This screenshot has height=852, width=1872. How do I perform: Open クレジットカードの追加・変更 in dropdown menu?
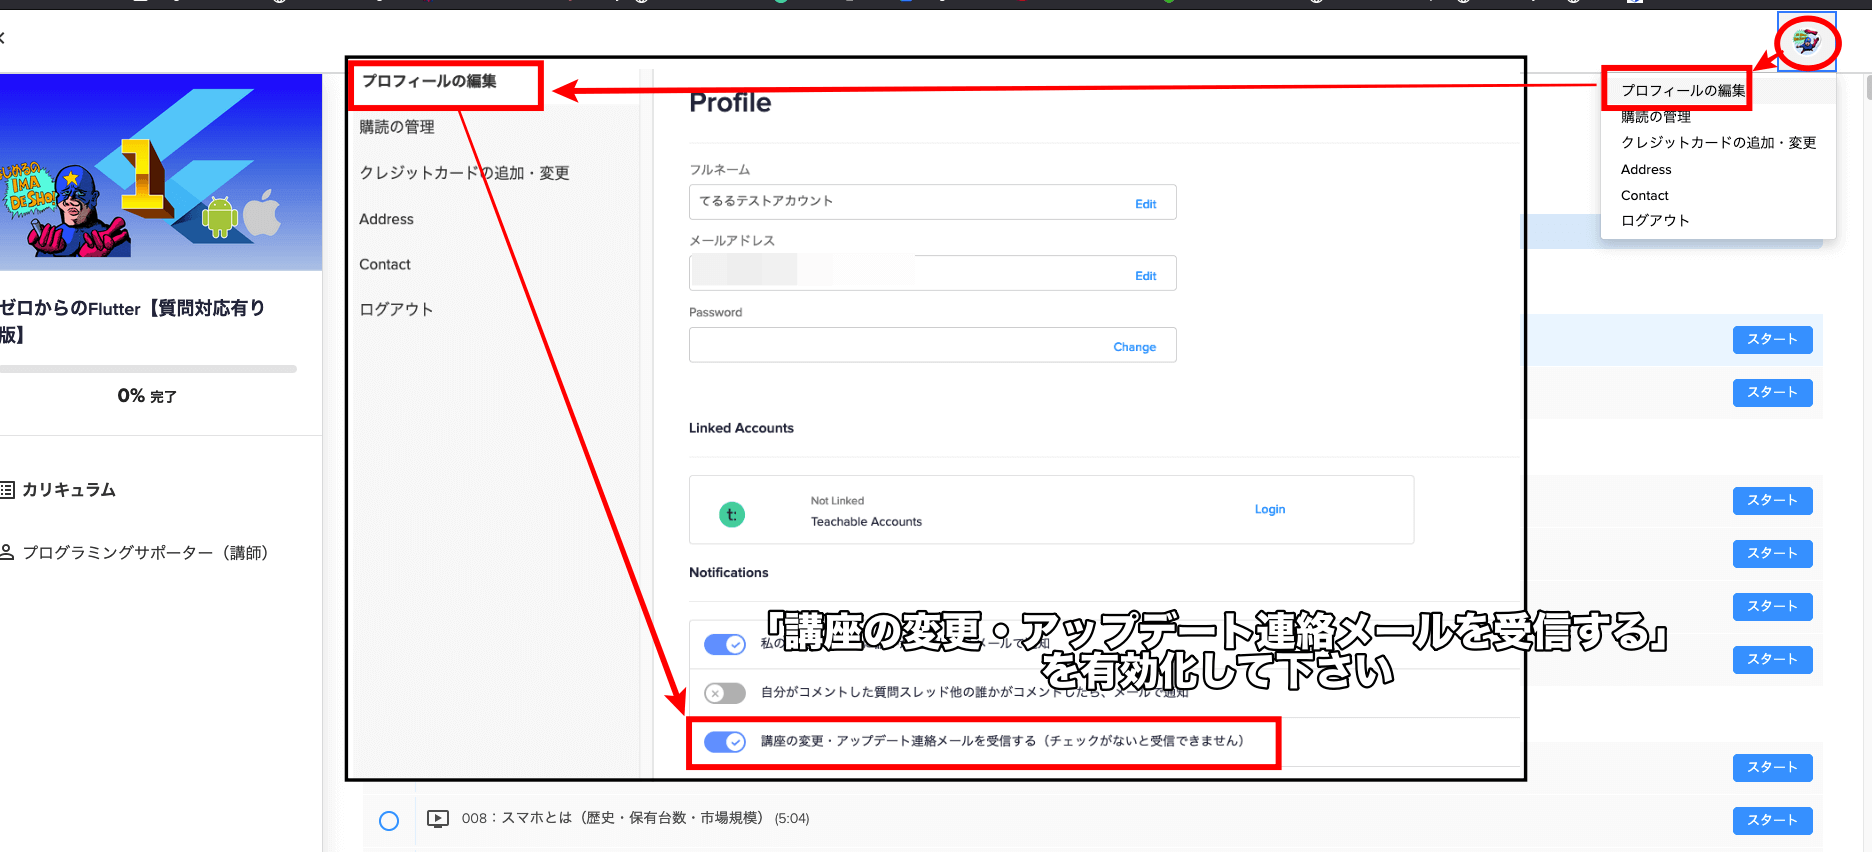(1718, 143)
